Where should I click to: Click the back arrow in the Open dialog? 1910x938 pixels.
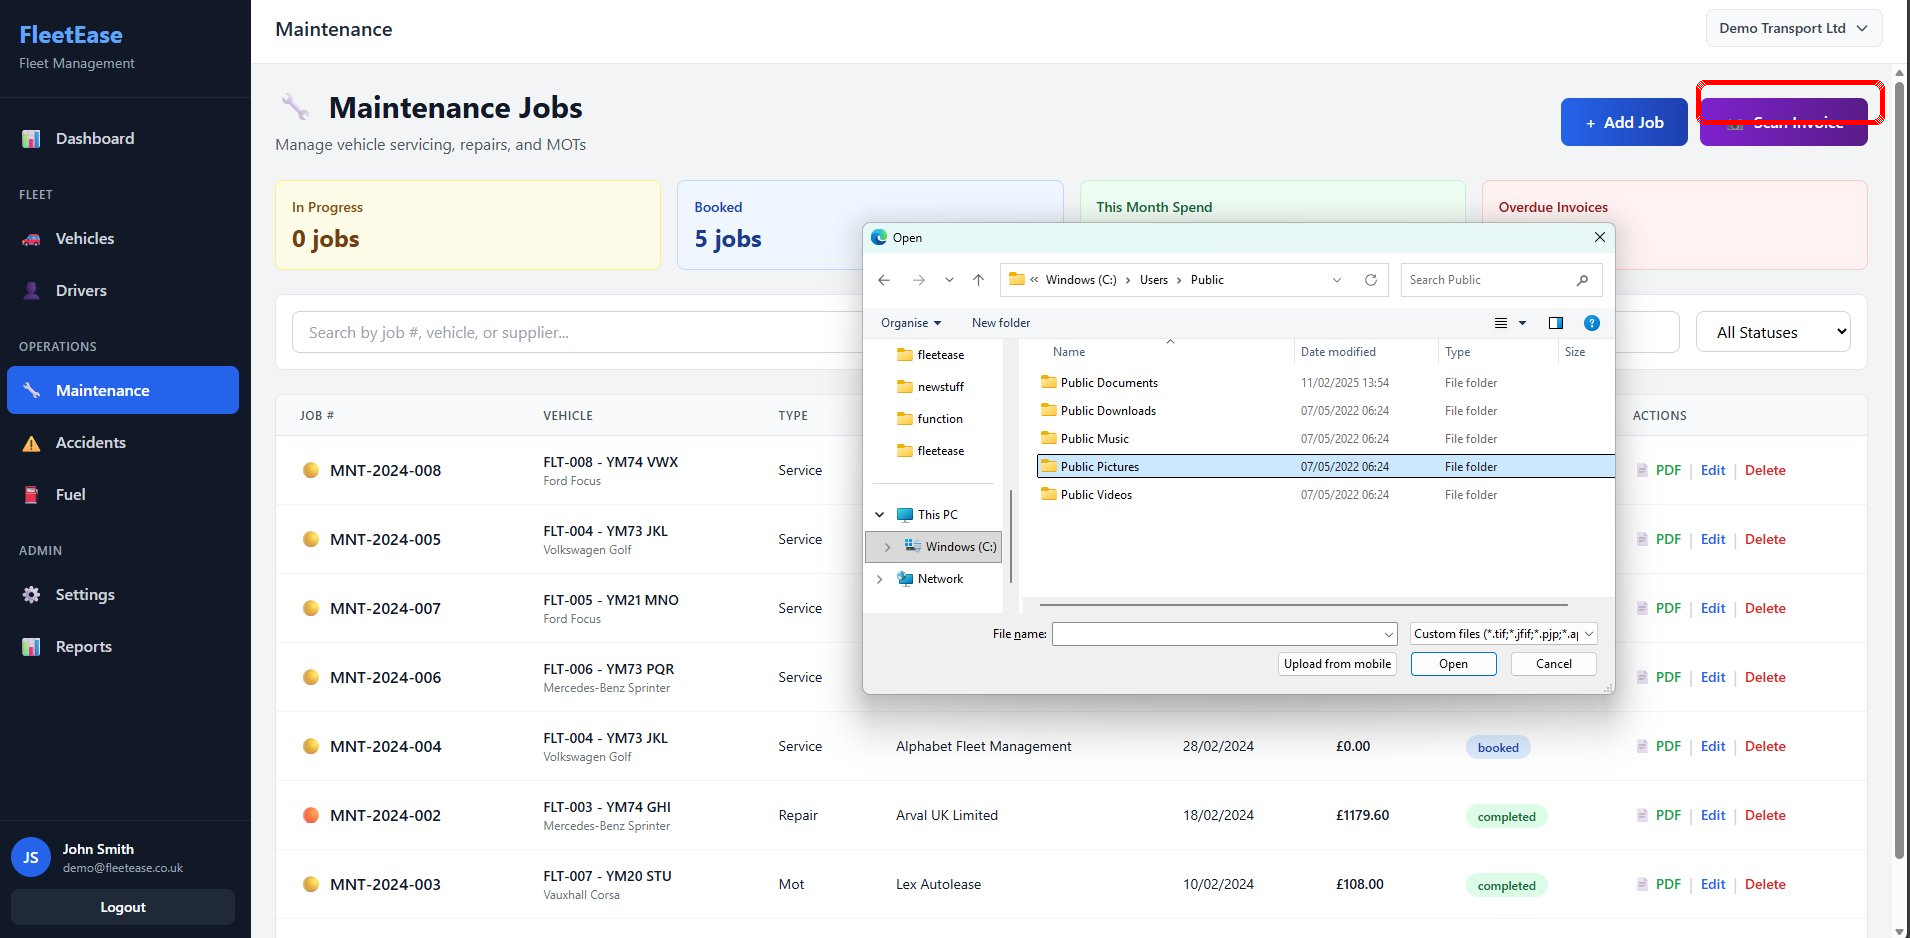point(884,280)
